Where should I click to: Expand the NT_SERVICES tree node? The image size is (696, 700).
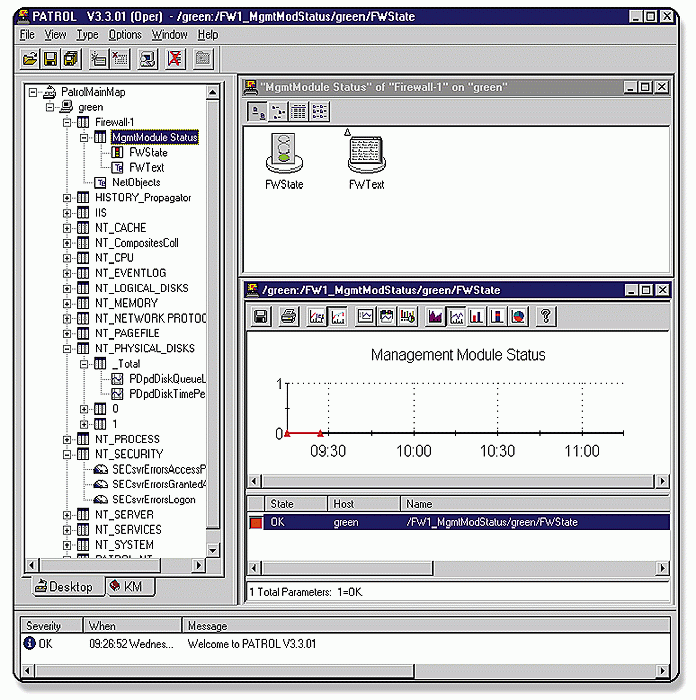pos(67,530)
